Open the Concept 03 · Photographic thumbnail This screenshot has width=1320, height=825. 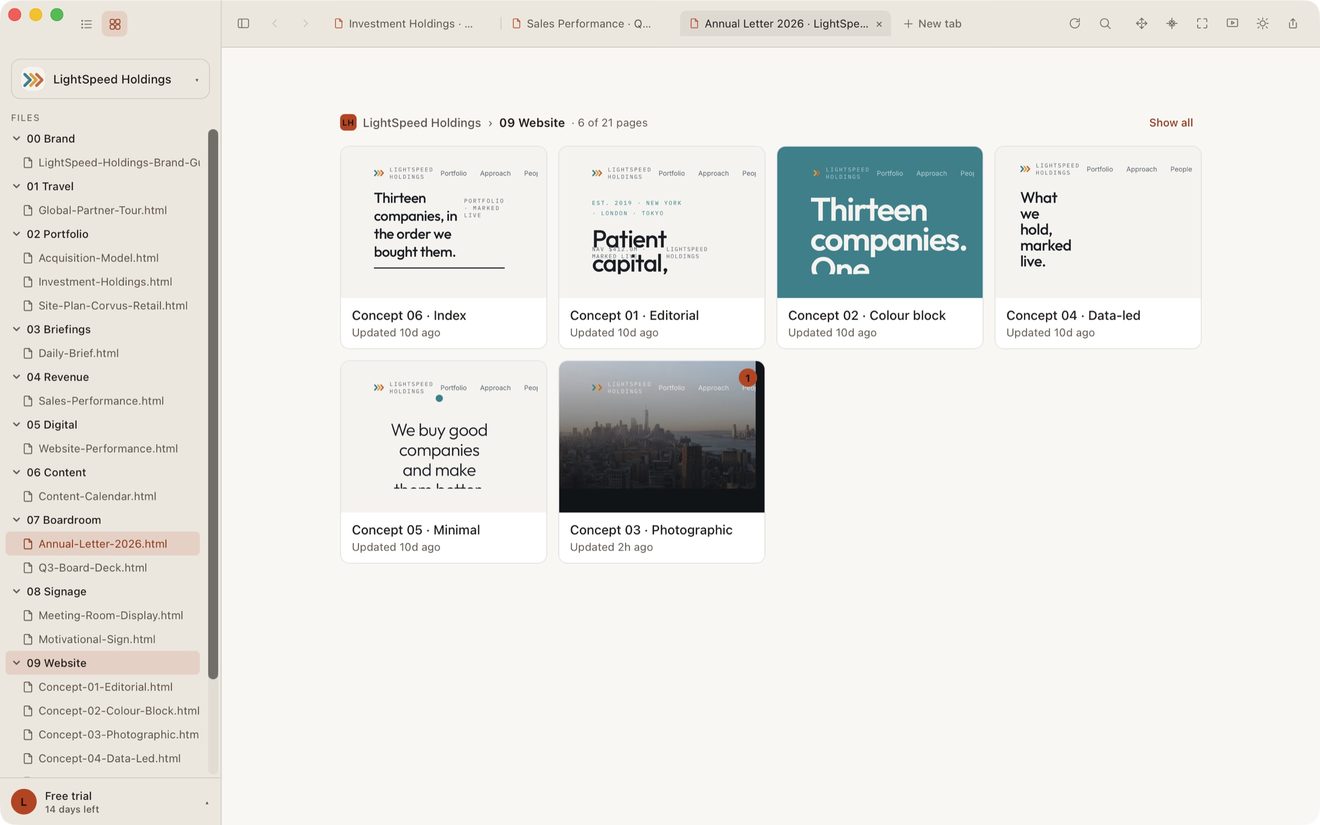(662, 437)
